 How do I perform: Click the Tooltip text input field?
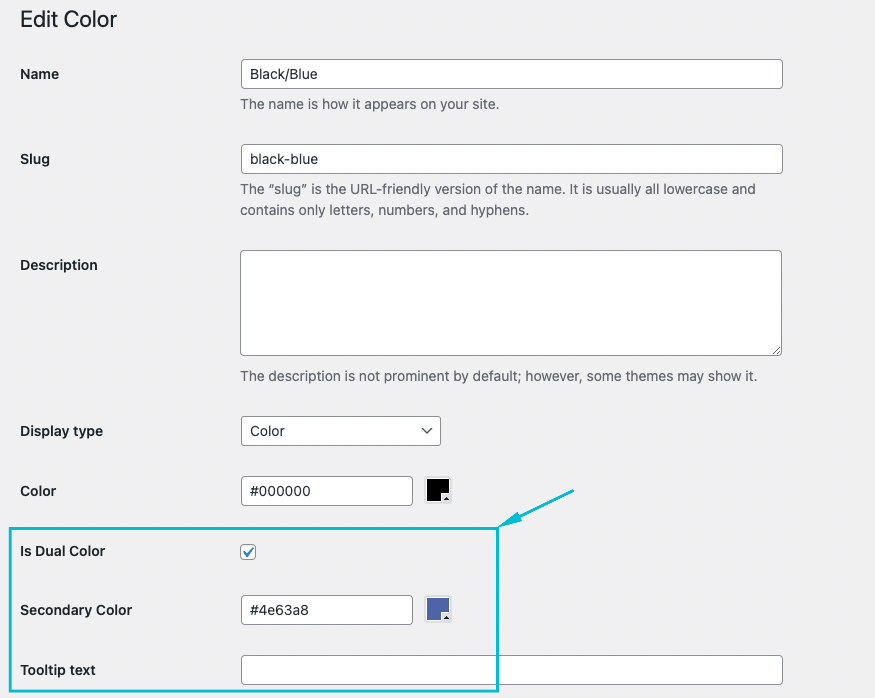click(511, 670)
